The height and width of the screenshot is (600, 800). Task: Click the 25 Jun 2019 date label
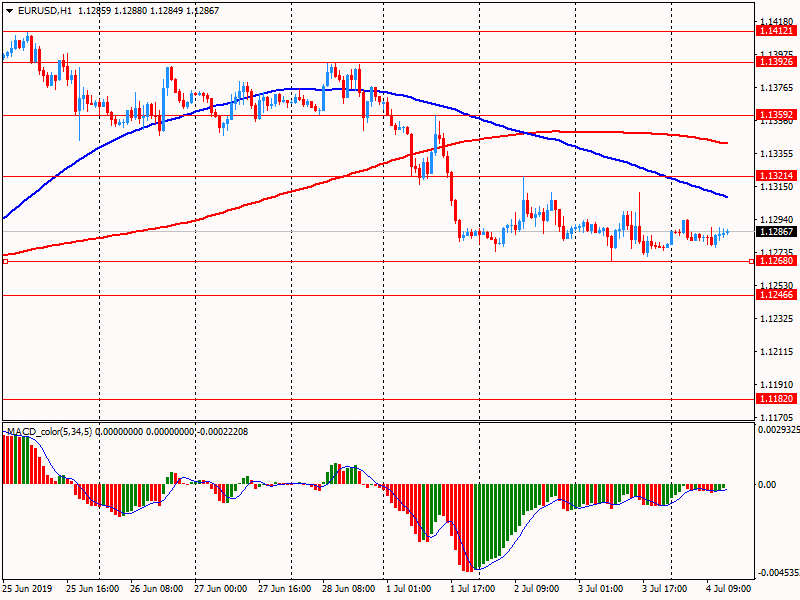[28, 588]
